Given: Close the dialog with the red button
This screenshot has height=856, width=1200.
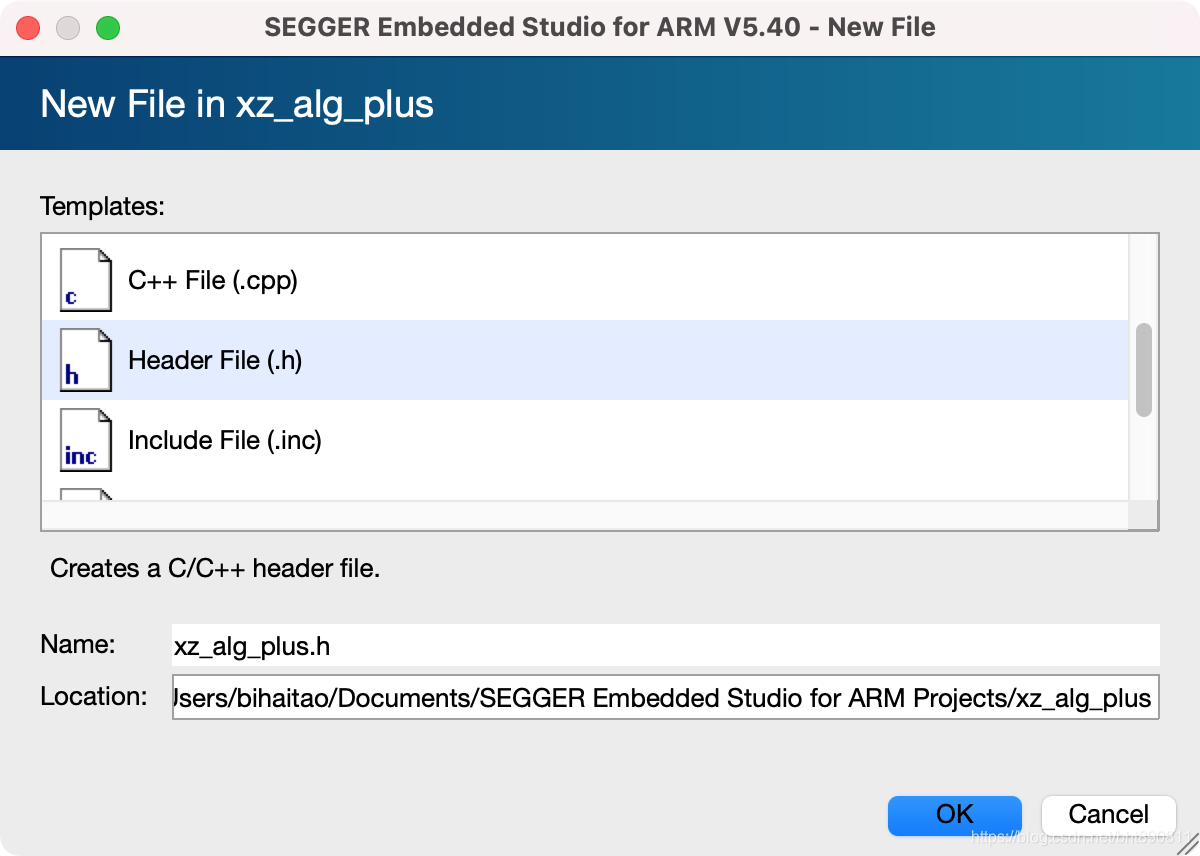Looking at the screenshot, I should pyautogui.click(x=28, y=27).
